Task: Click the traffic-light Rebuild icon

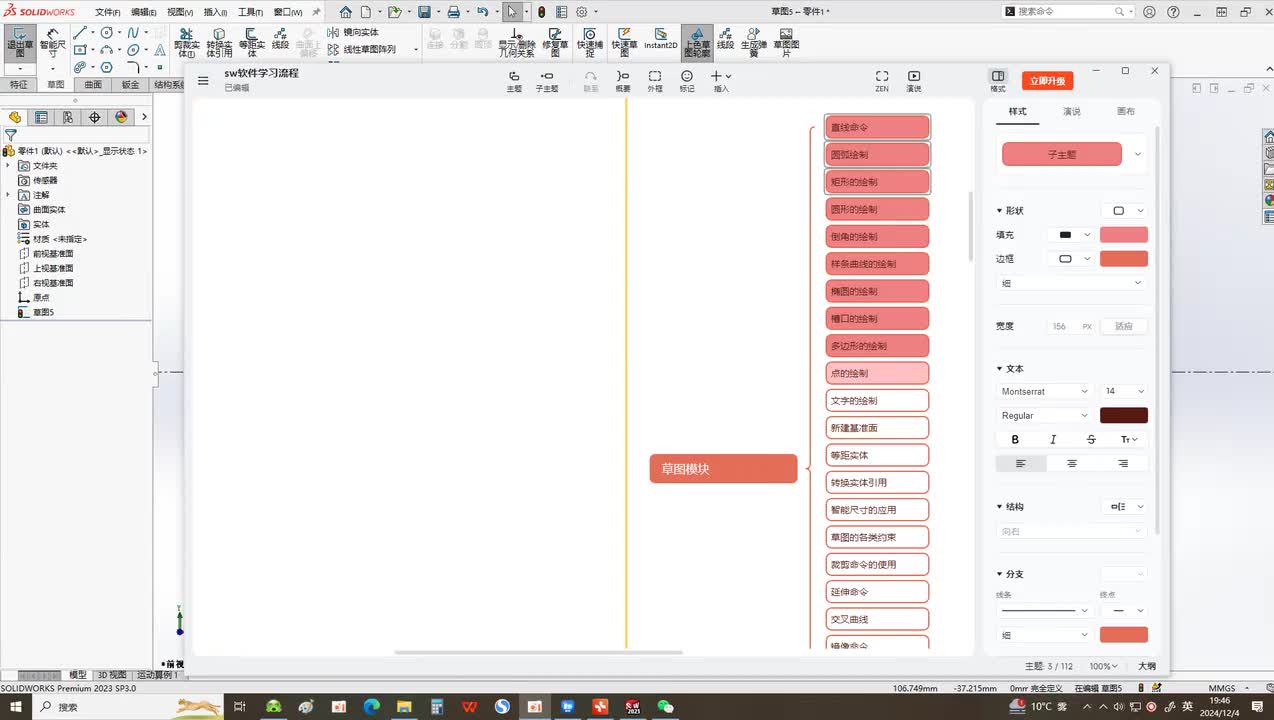Action: coord(541,12)
